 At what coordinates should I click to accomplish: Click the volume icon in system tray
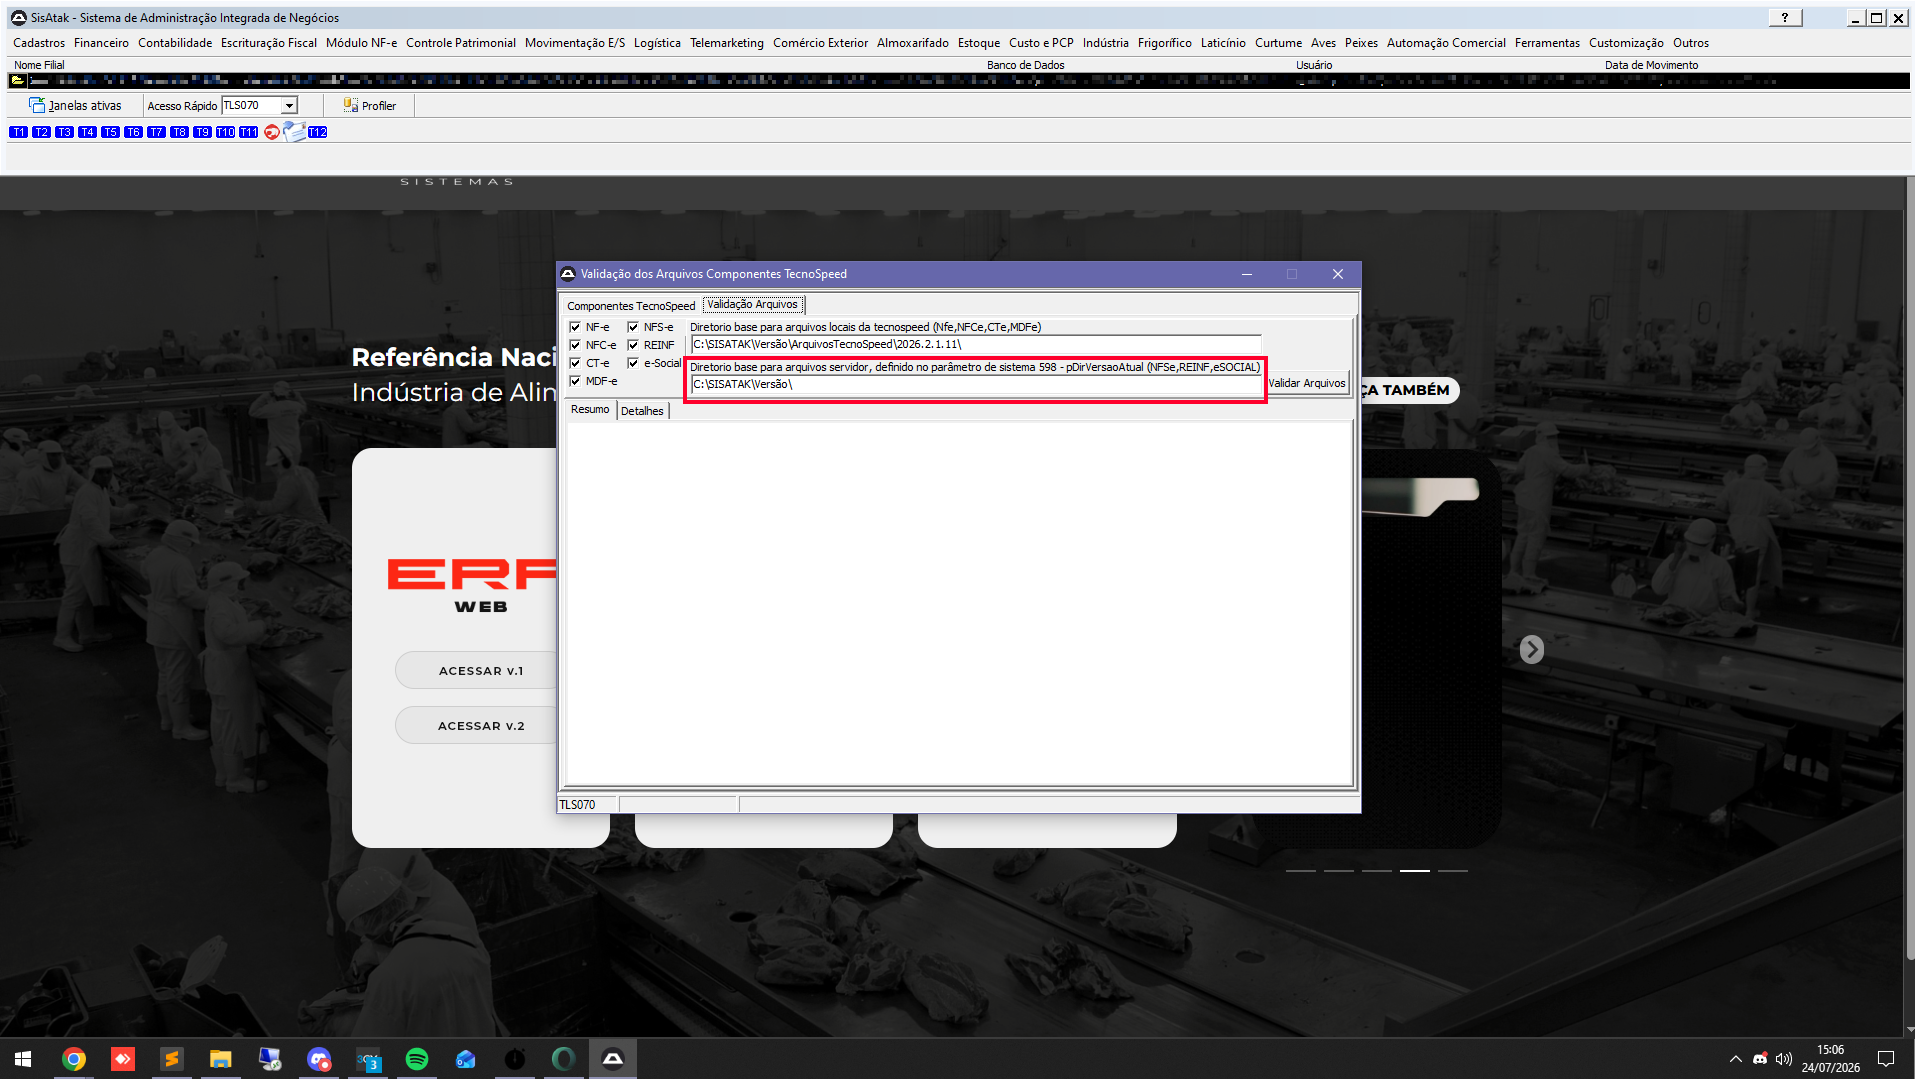[1784, 1059]
